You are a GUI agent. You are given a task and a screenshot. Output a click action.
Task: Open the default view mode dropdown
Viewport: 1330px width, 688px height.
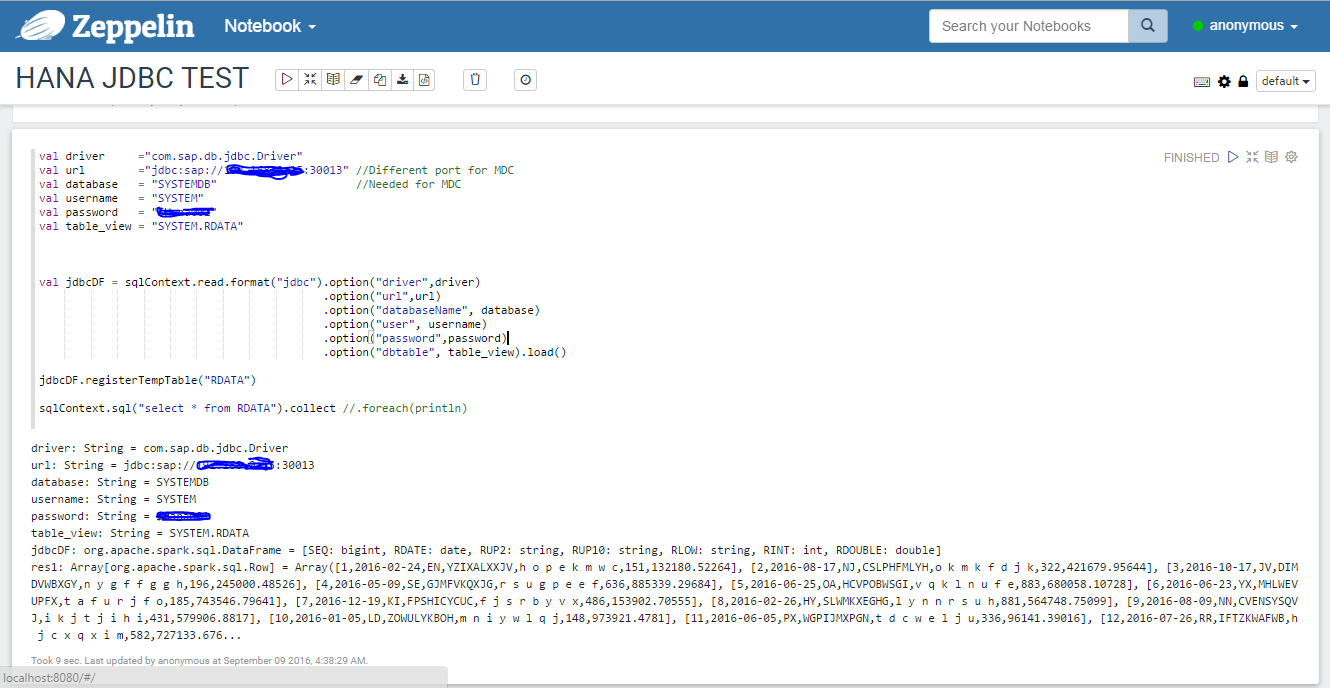tap(1286, 81)
